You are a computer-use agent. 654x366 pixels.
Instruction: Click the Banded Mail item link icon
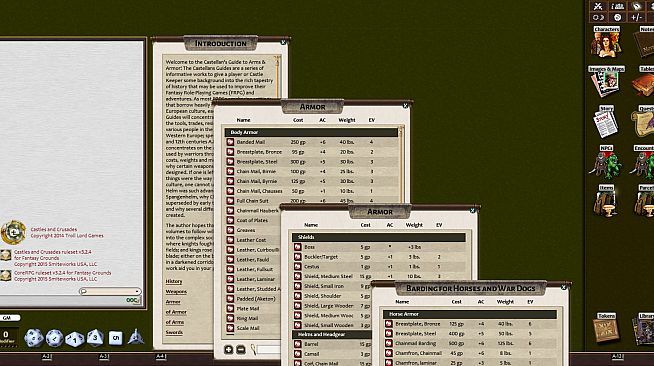pos(230,142)
